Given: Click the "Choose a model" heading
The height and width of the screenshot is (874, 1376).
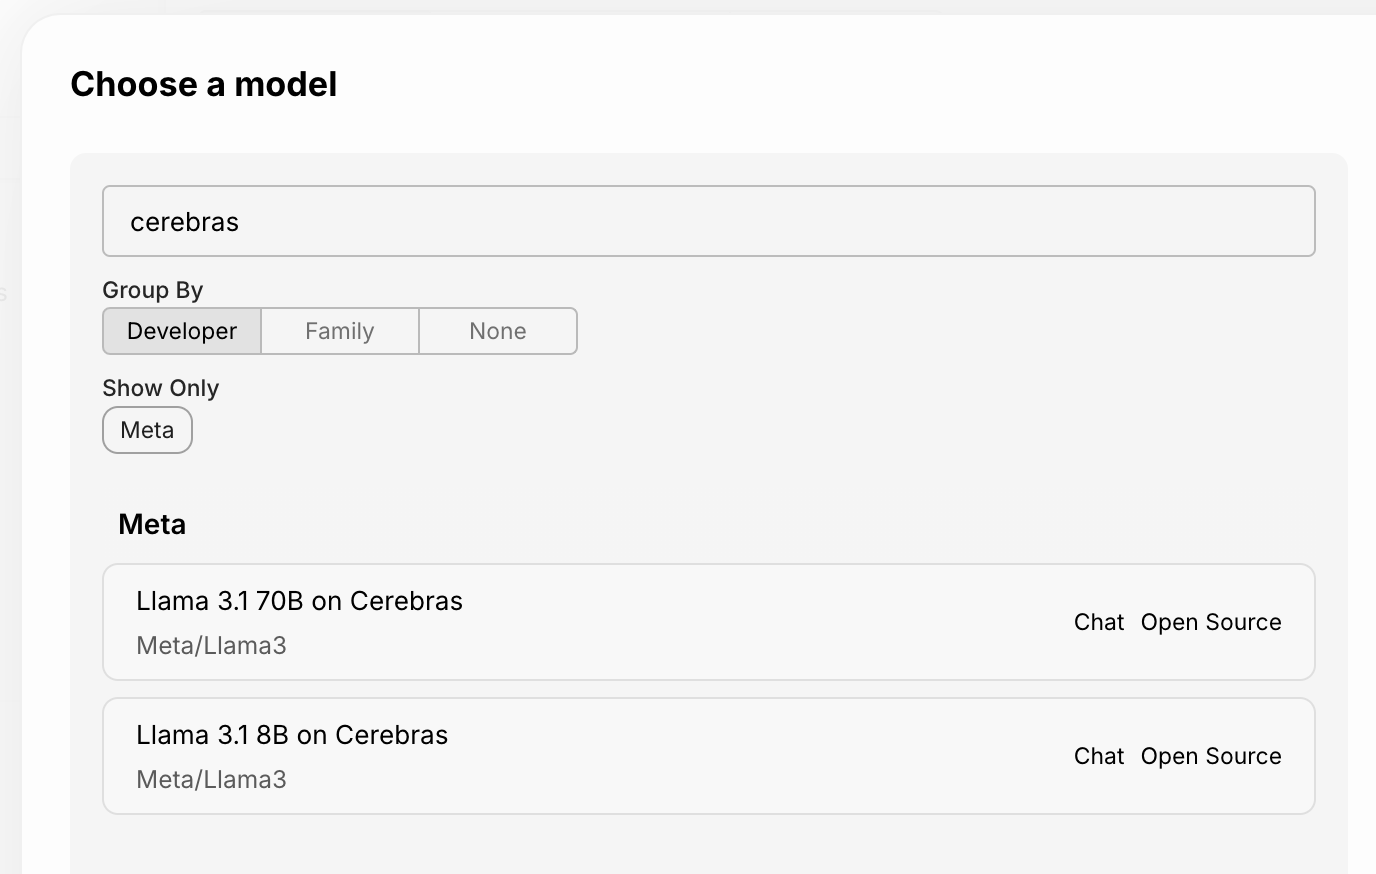Looking at the screenshot, I should (203, 84).
